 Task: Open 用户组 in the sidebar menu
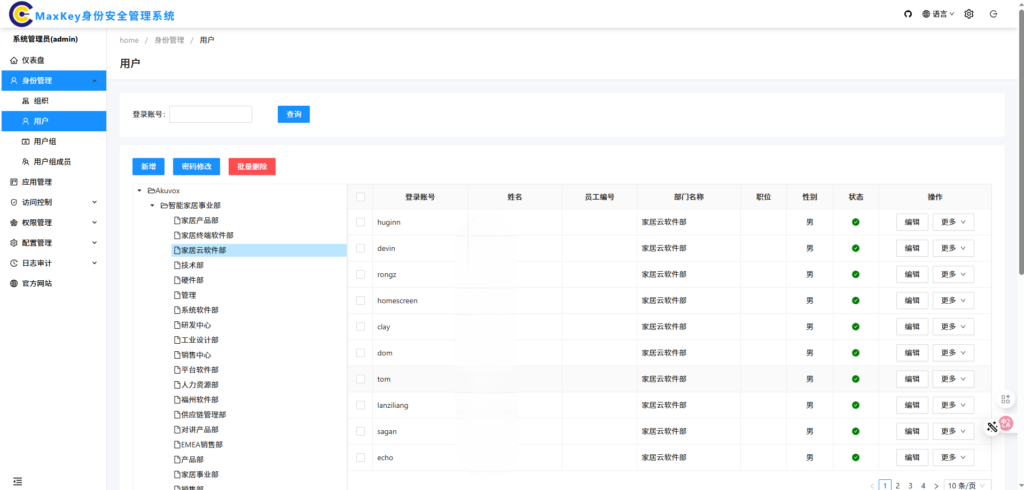45,141
